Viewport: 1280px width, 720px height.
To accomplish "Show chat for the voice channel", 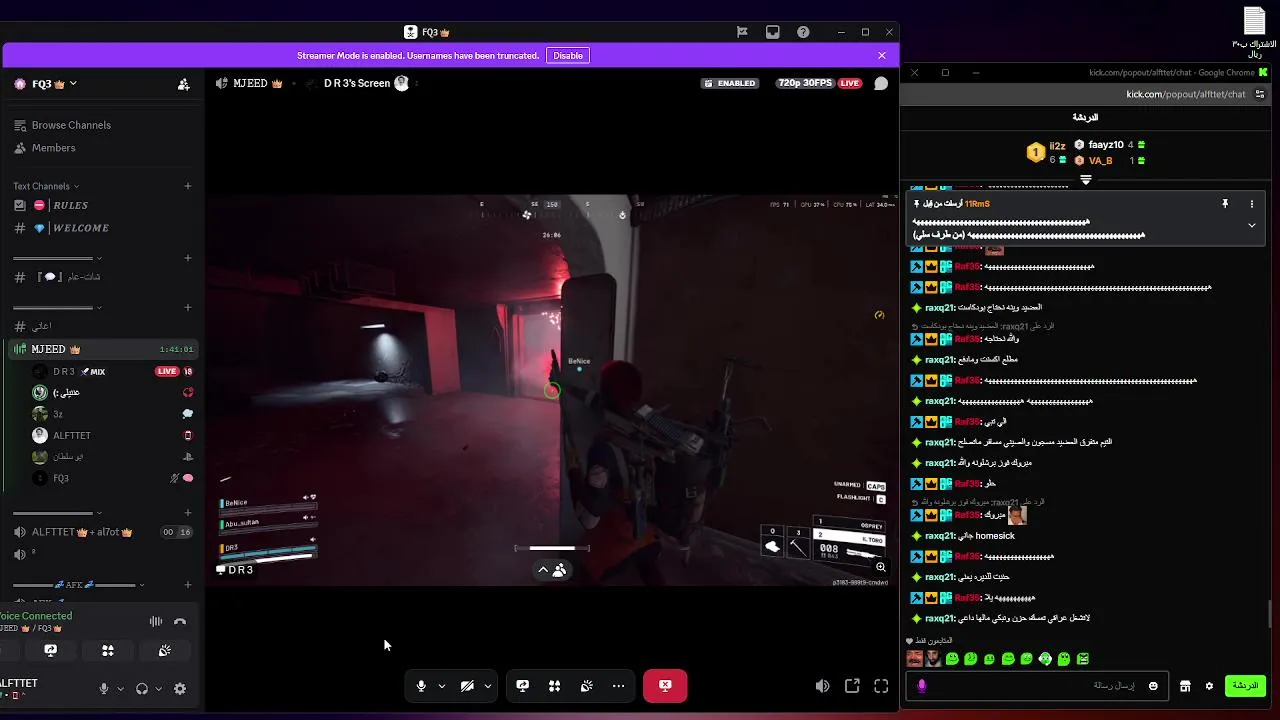I will pos(881,84).
